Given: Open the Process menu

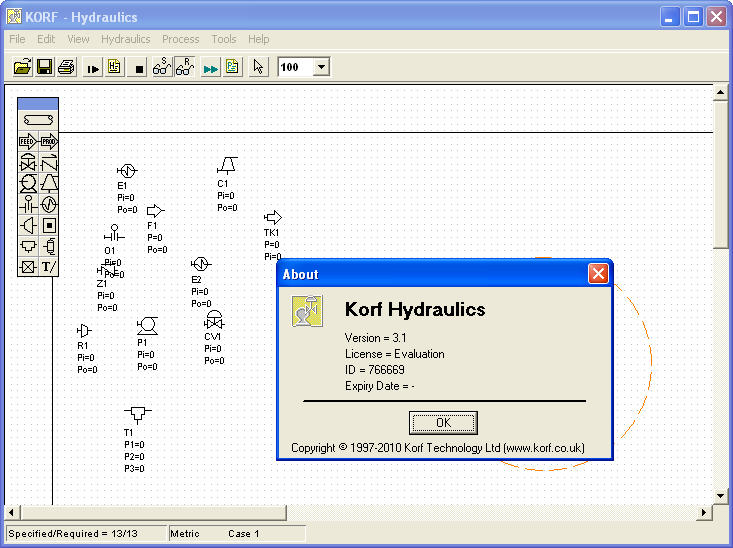Looking at the screenshot, I should point(180,39).
